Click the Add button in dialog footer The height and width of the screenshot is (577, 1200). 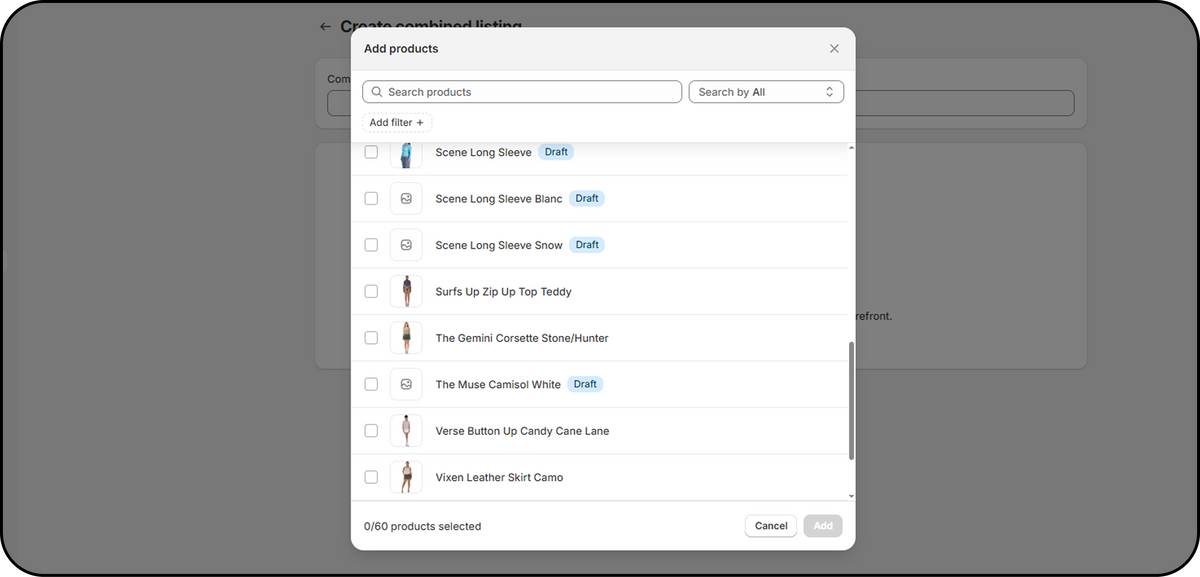pyautogui.click(x=823, y=526)
